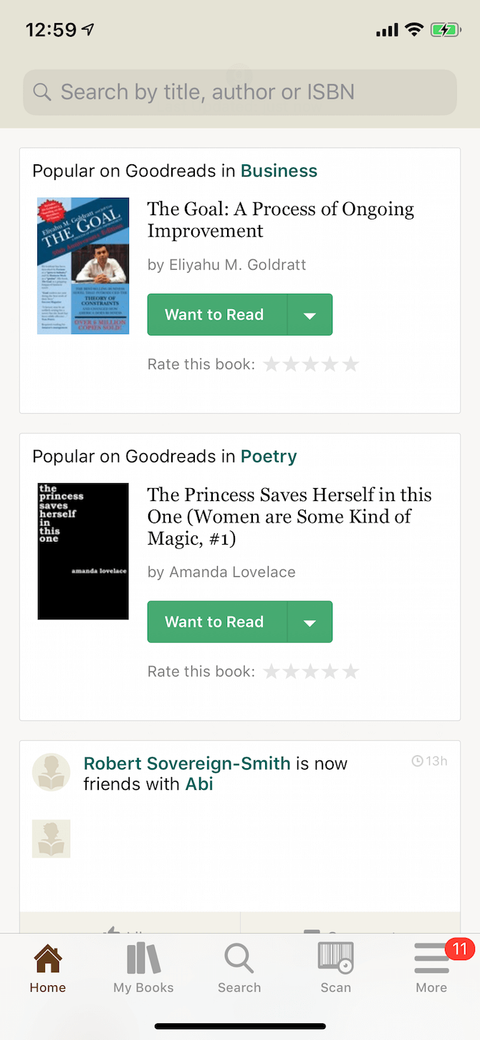The height and width of the screenshot is (1040, 480).
Task: Focus the title, author or ISBN search field
Action: (x=240, y=92)
